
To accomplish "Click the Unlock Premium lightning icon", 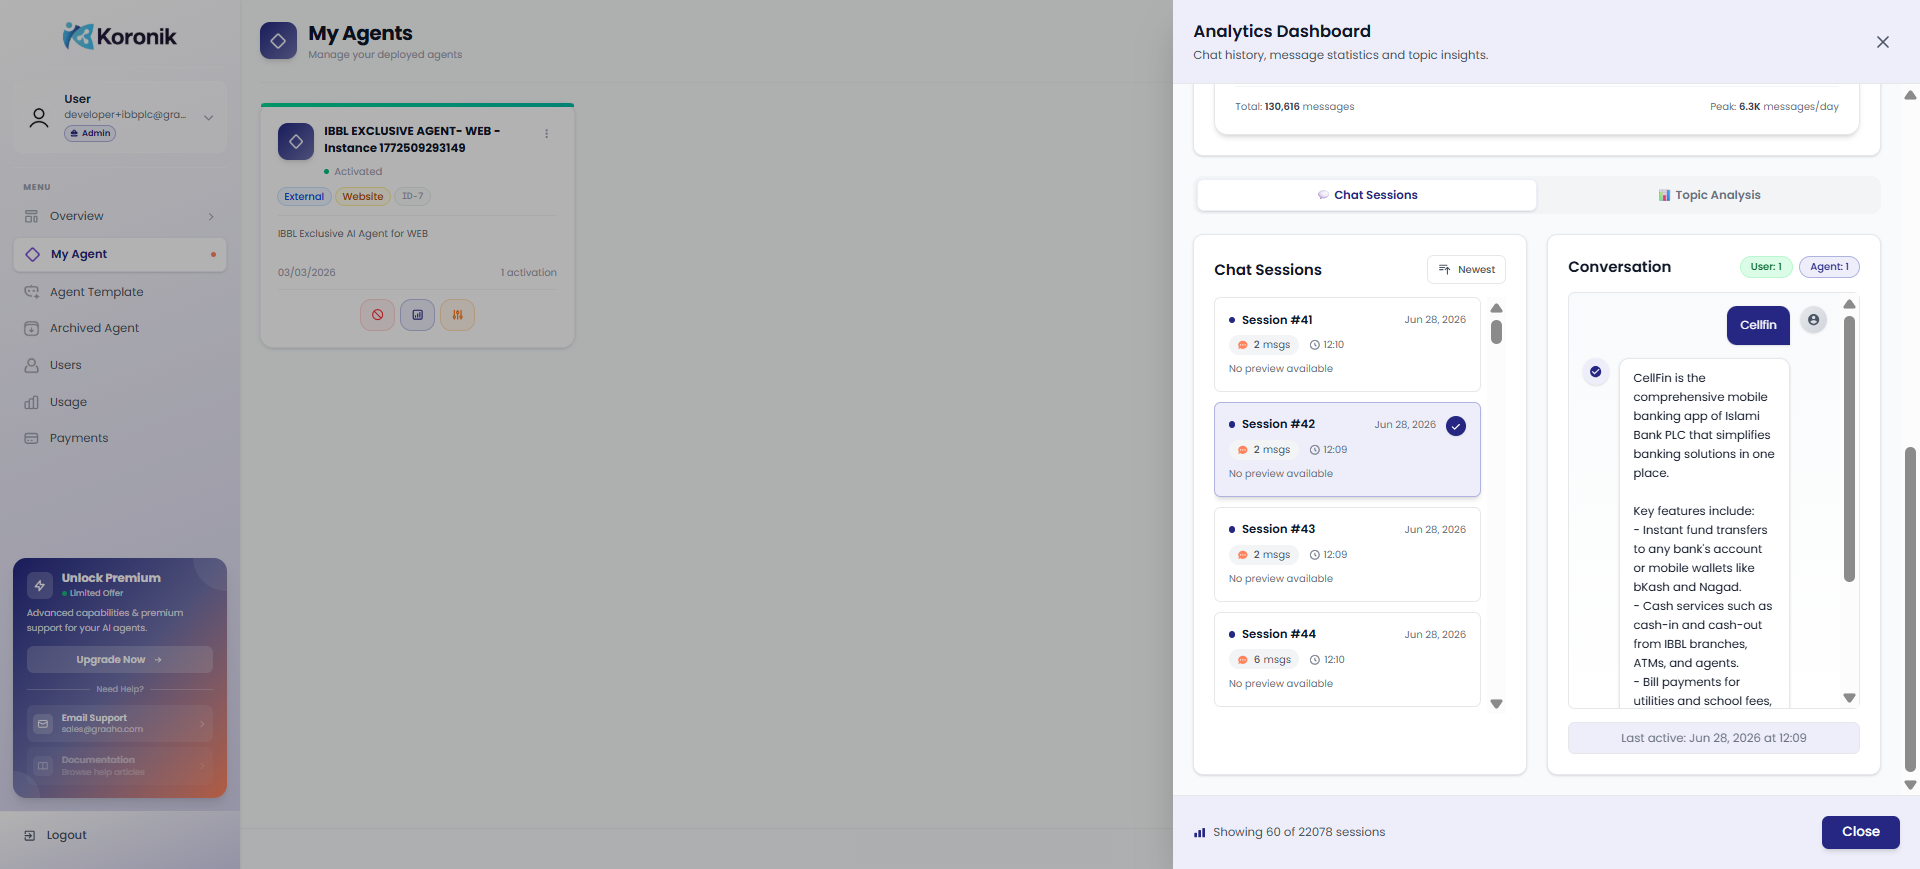I will [40, 585].
